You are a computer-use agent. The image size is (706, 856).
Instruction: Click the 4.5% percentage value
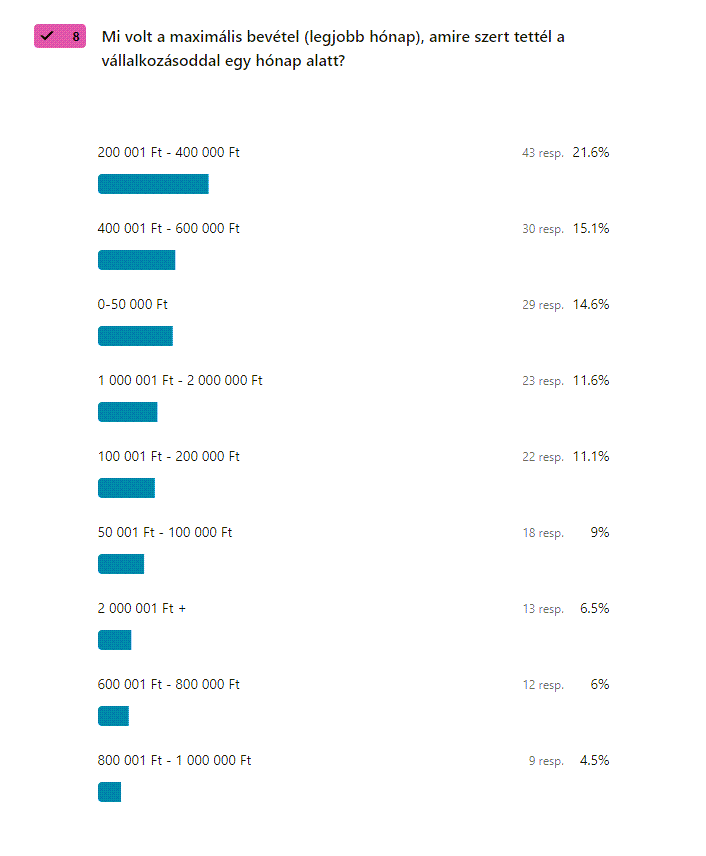point(595,760)
